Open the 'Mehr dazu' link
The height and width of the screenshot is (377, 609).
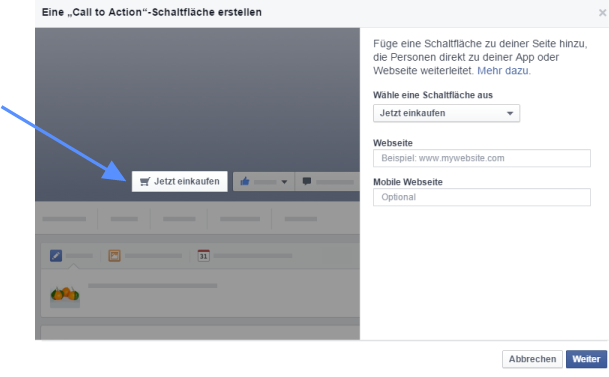pos(503,71)
